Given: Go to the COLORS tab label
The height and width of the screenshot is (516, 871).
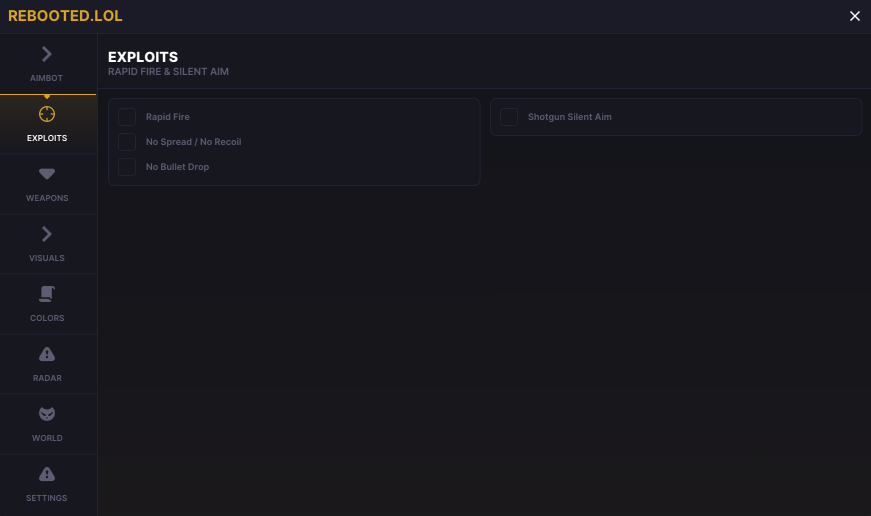Looking at the screenshot, I should coord(47,318).
